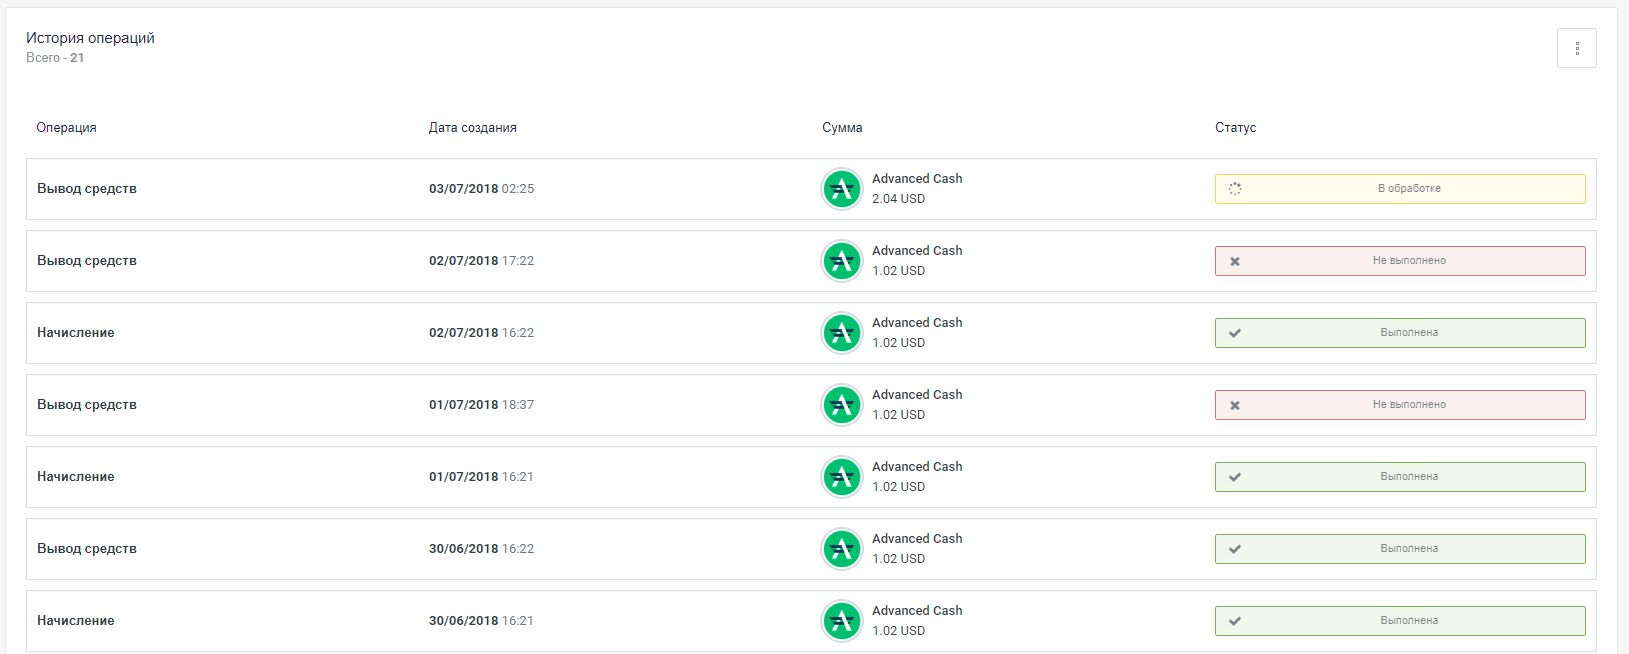Click Advanced Cash label in the 30/06/2018 16:21 row
This screenshot has width=1629, height=654.
(917, 611)
